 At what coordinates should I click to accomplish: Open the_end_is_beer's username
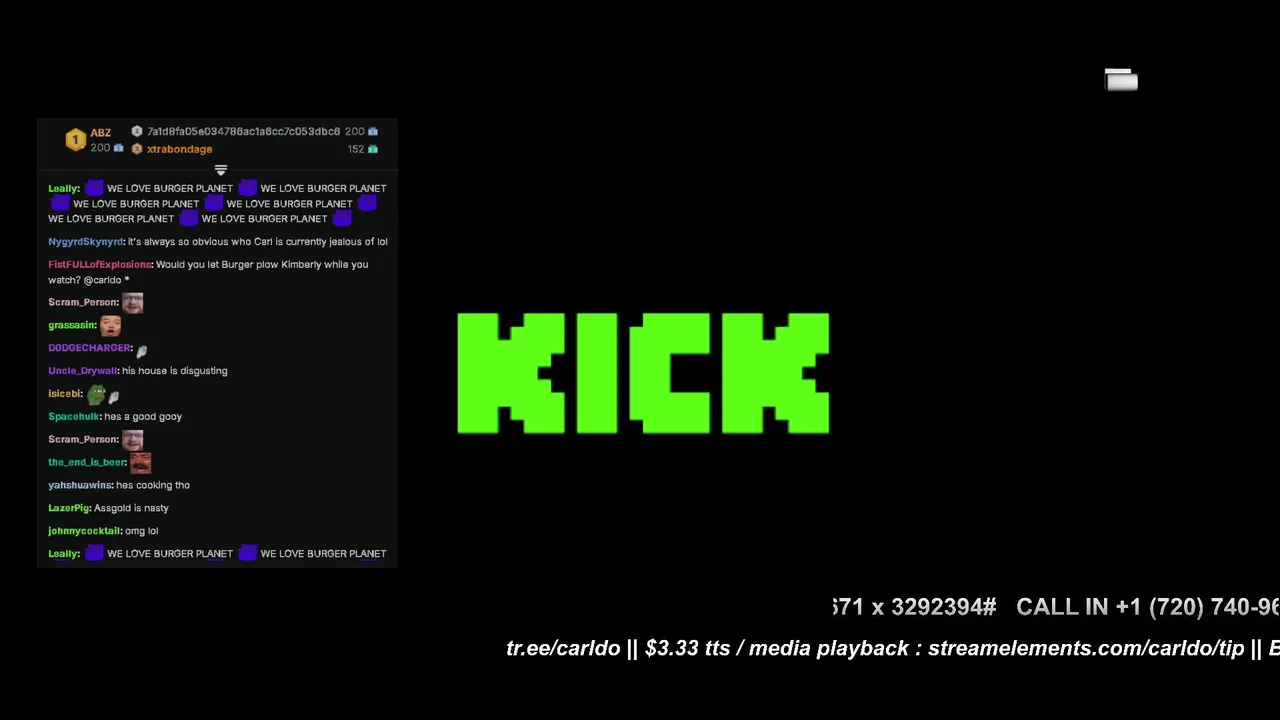coord(87,462)
